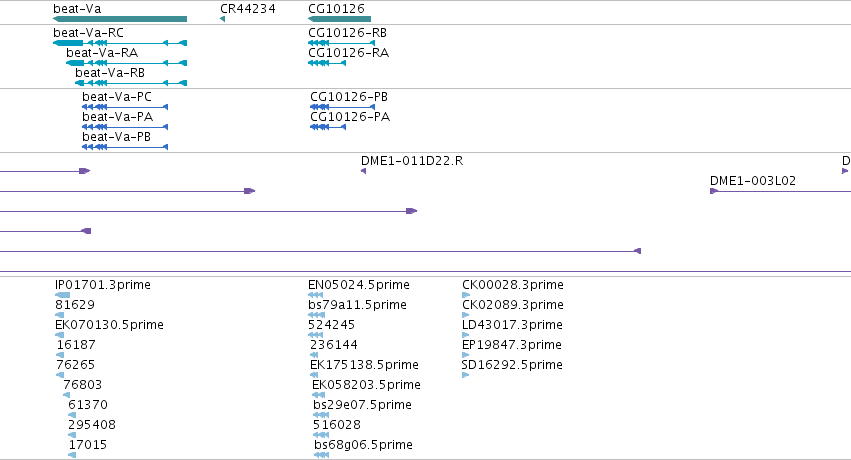Select EST bs79a11.5prime

tap(316, 315)
